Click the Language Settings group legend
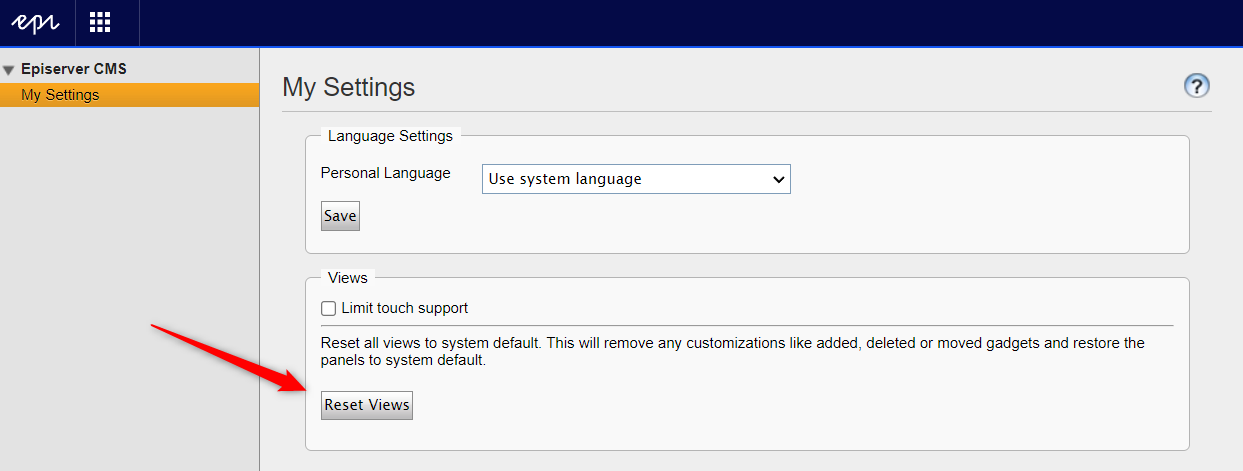Viewport: 1243px width, 471px height. point(390,136)
